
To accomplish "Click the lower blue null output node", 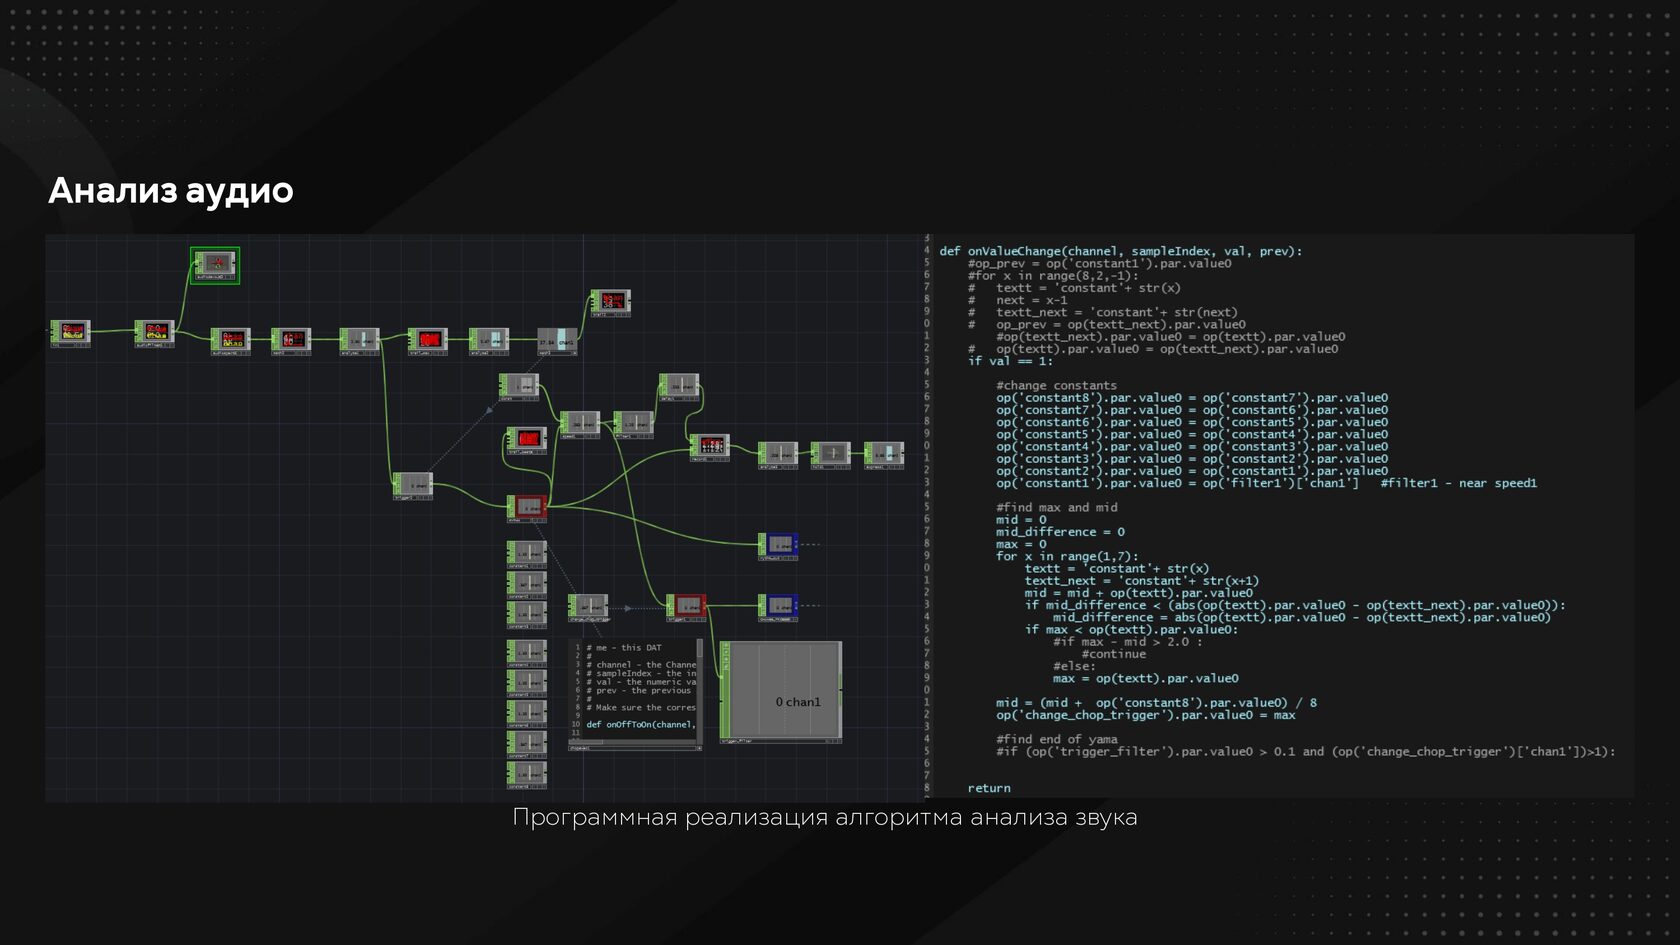I will pos(779,606).
